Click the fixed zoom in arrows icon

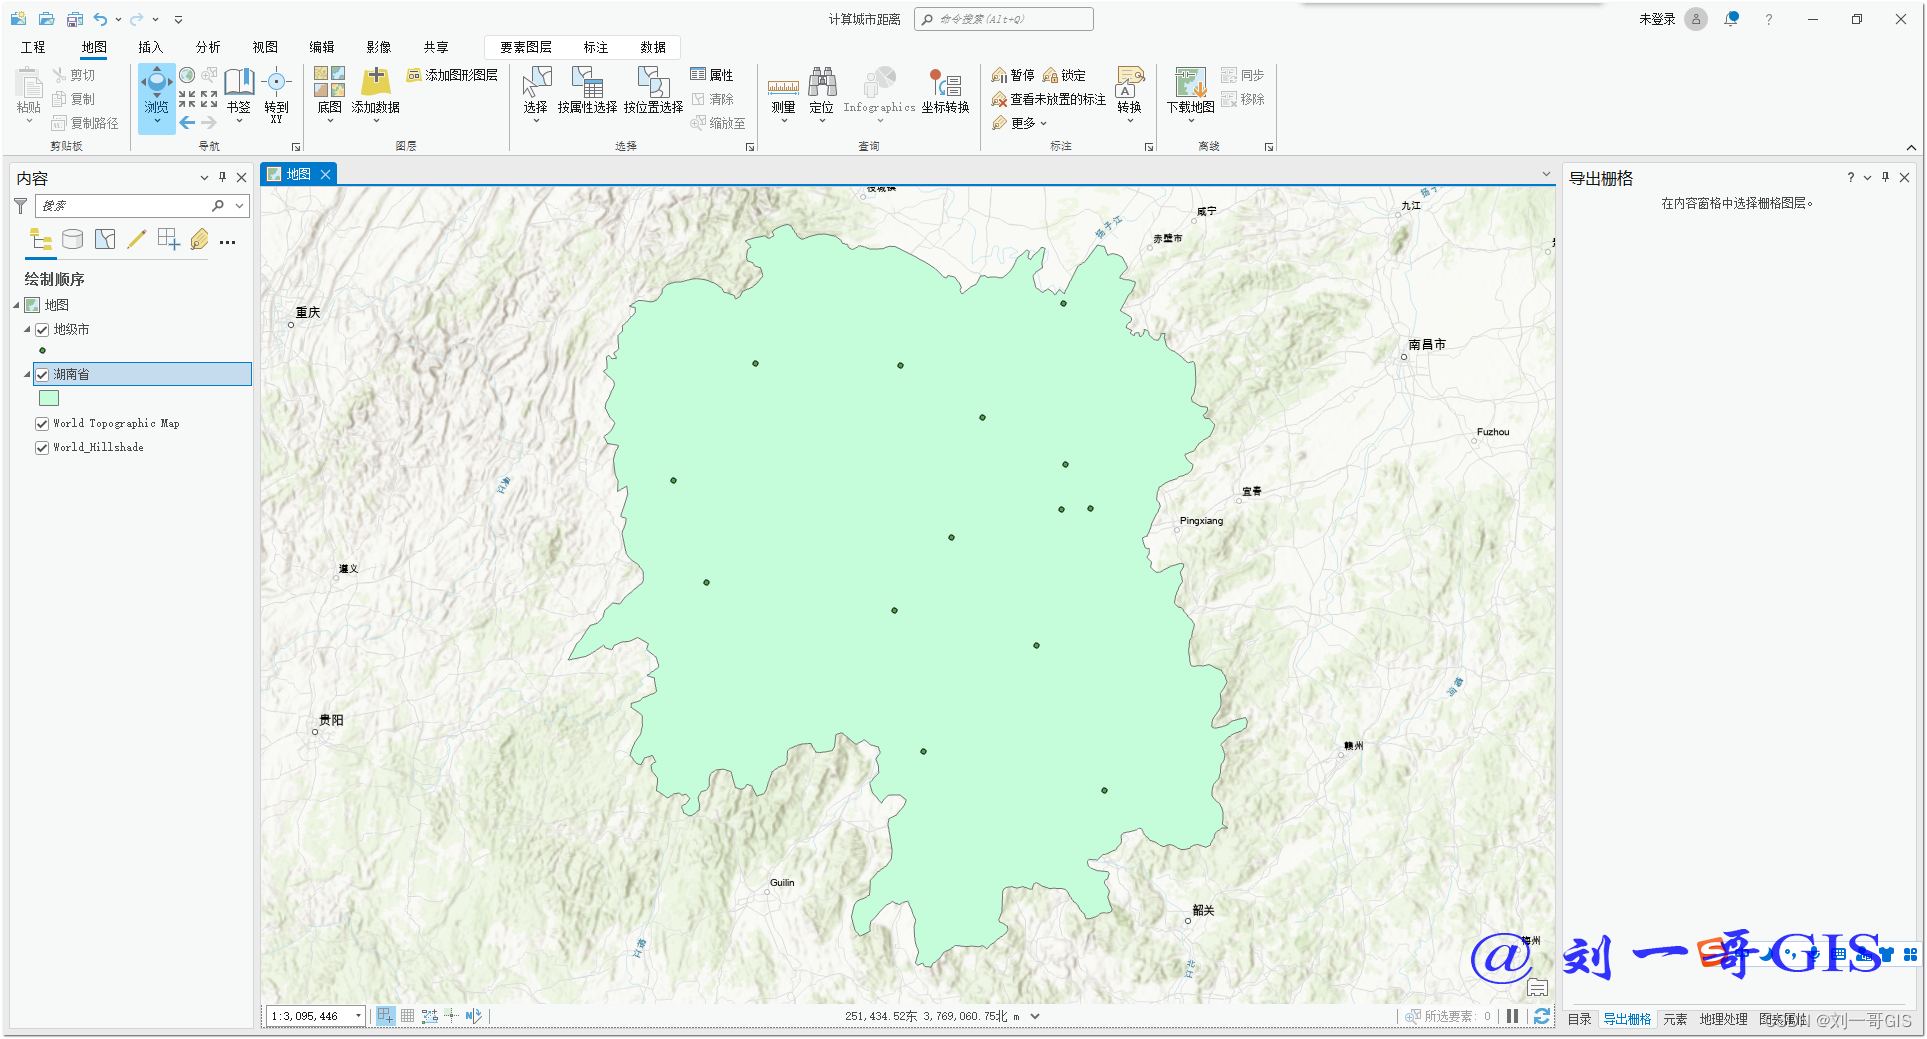(187, 99)
